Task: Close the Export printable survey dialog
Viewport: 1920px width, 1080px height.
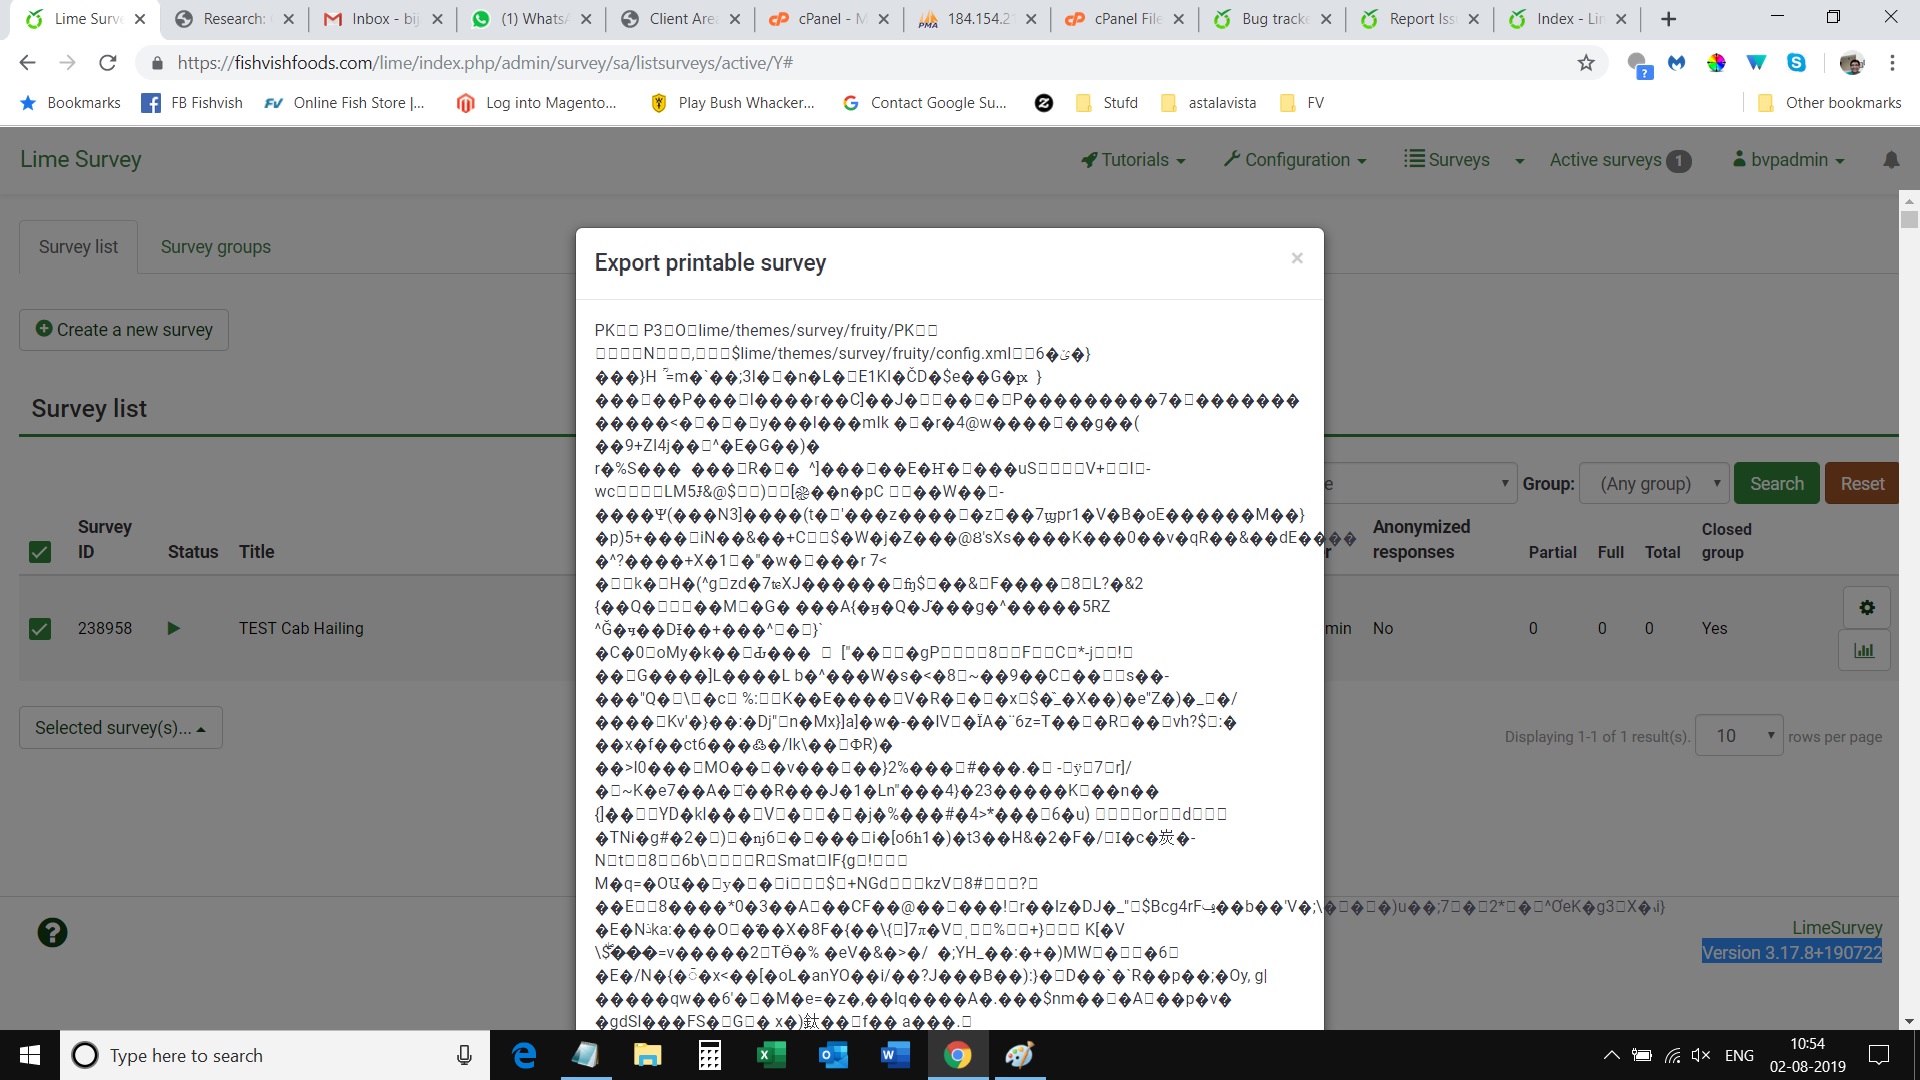Action: [1297, 258]
